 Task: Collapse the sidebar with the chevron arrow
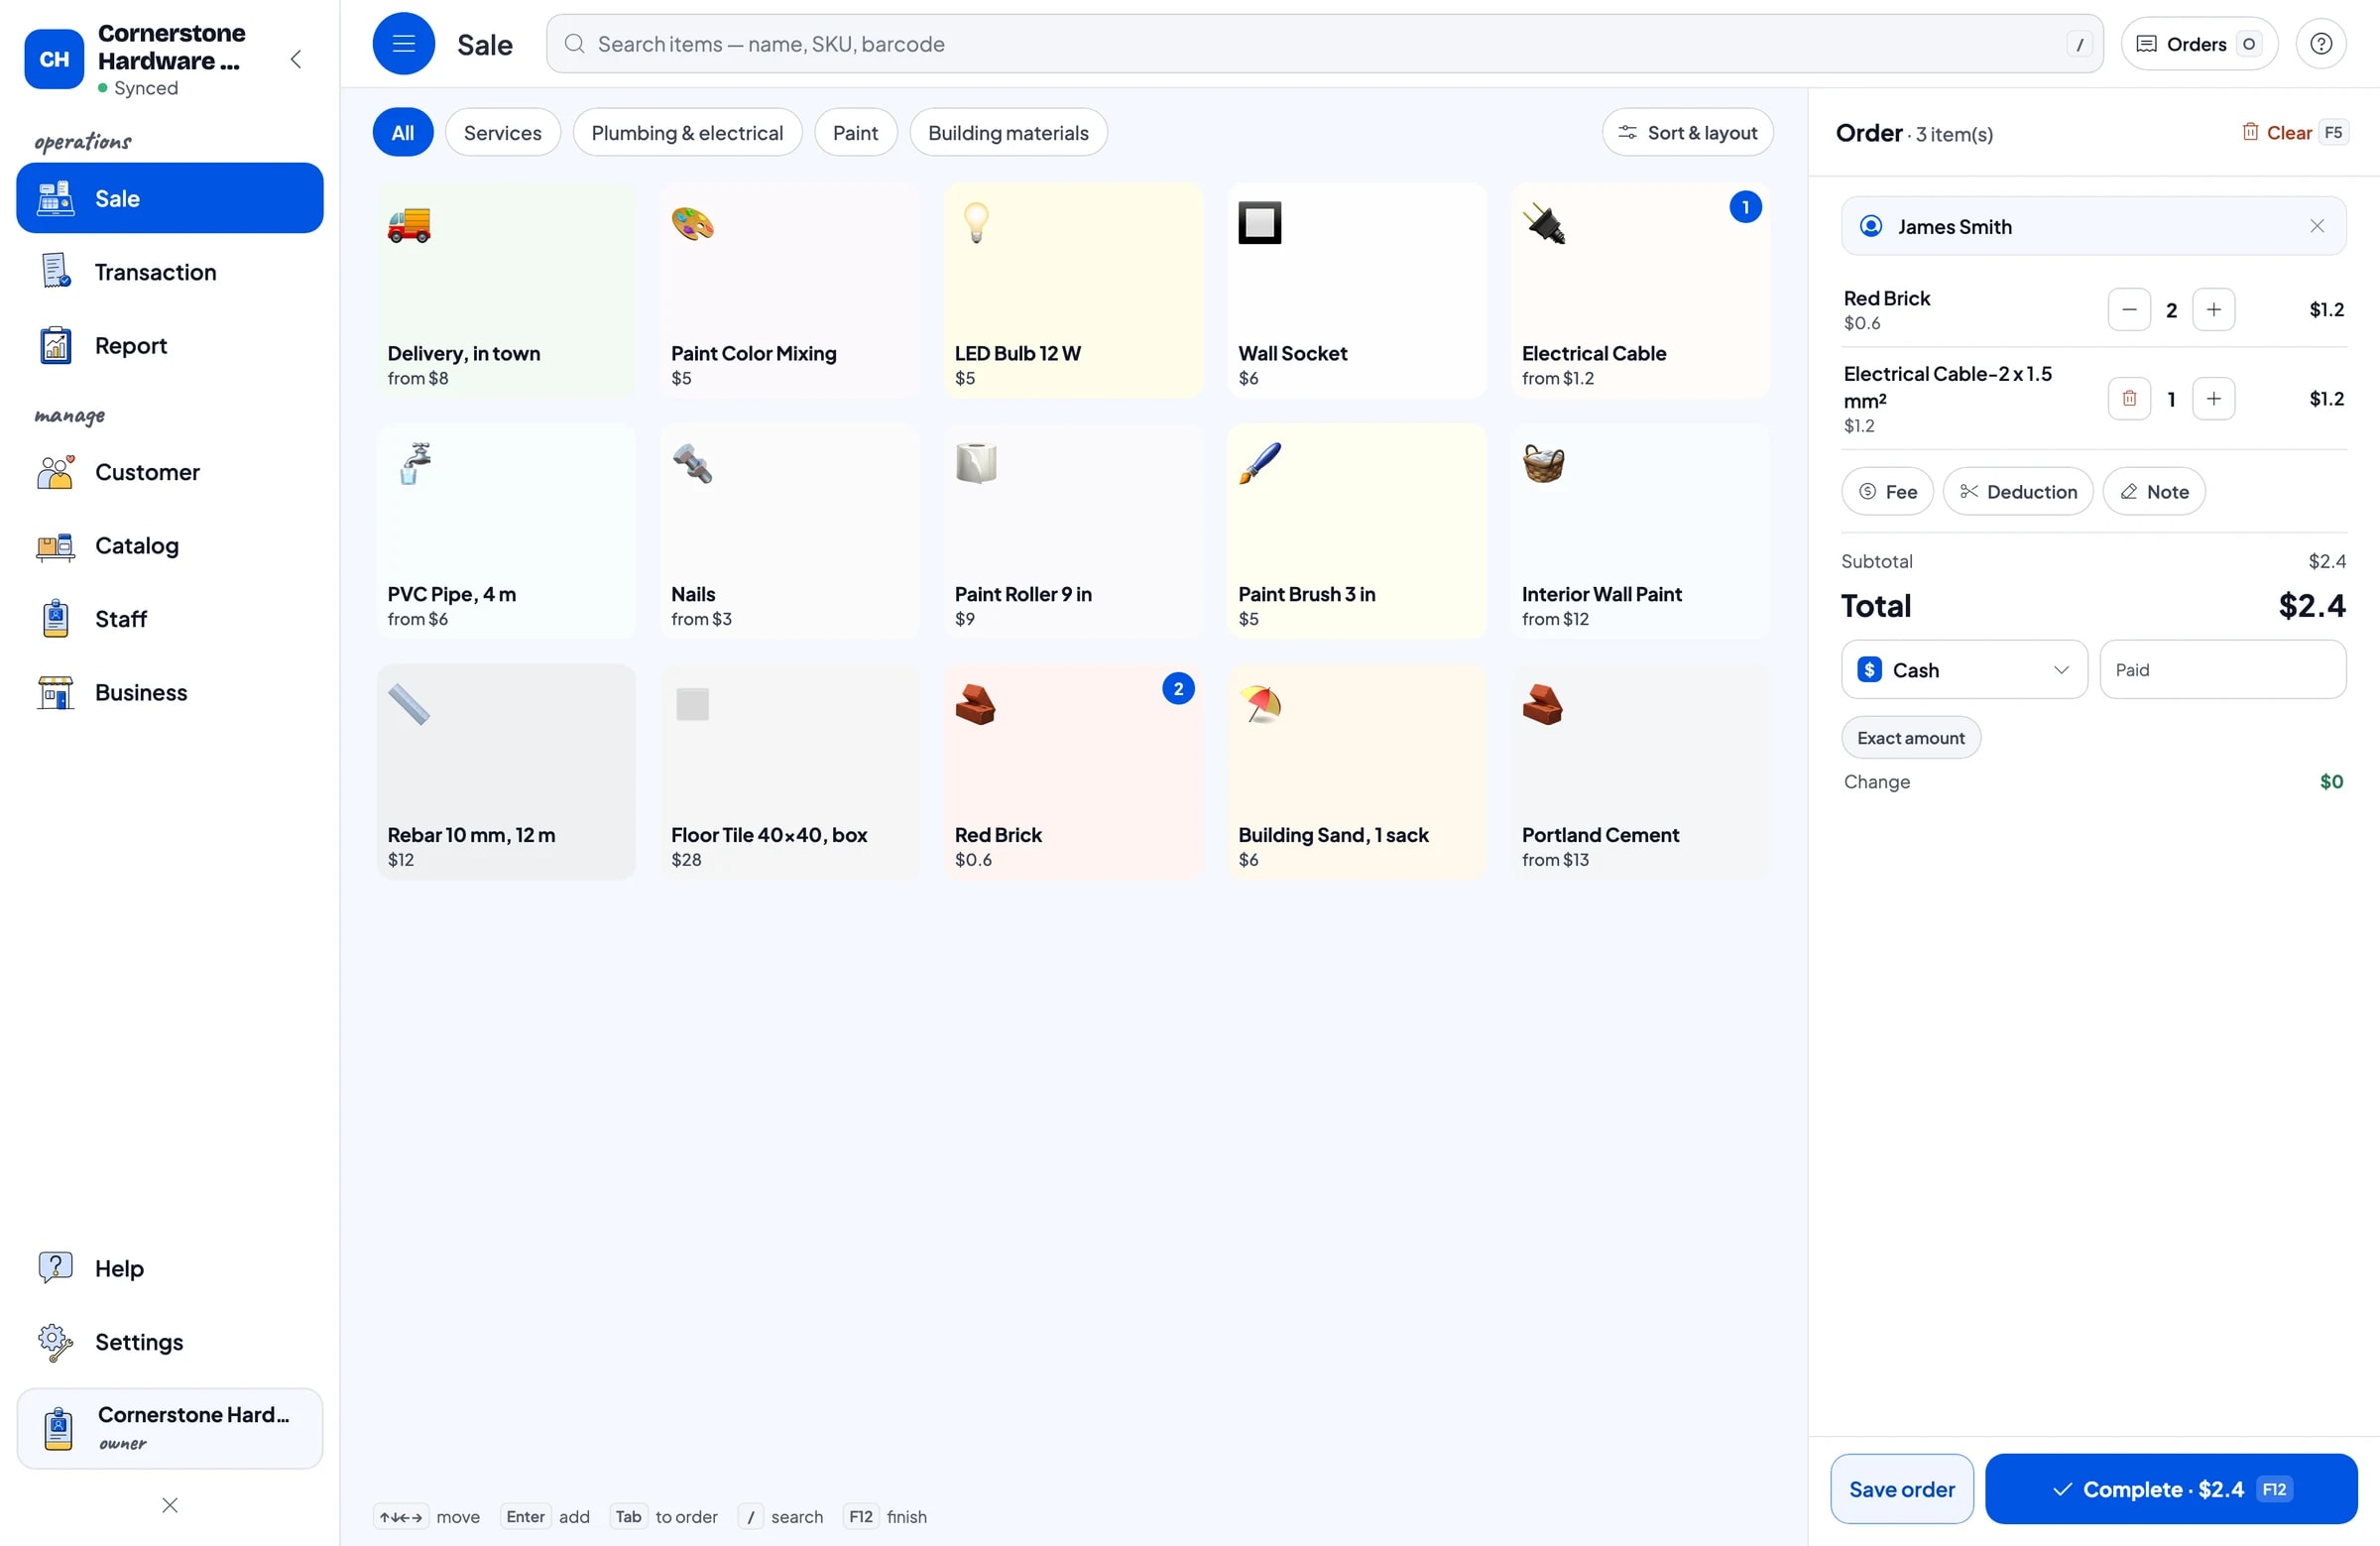coord(296,59)
